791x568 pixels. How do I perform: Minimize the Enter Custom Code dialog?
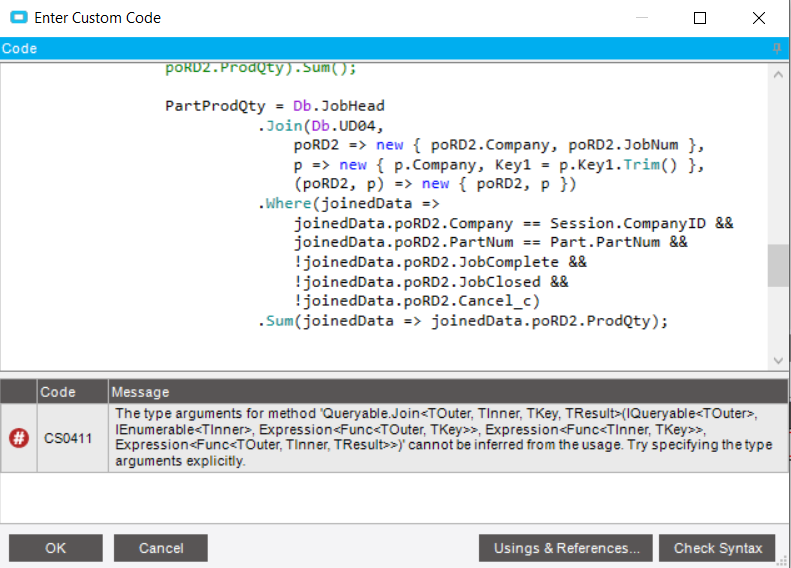pyautogui.click(x=642, y=18)
